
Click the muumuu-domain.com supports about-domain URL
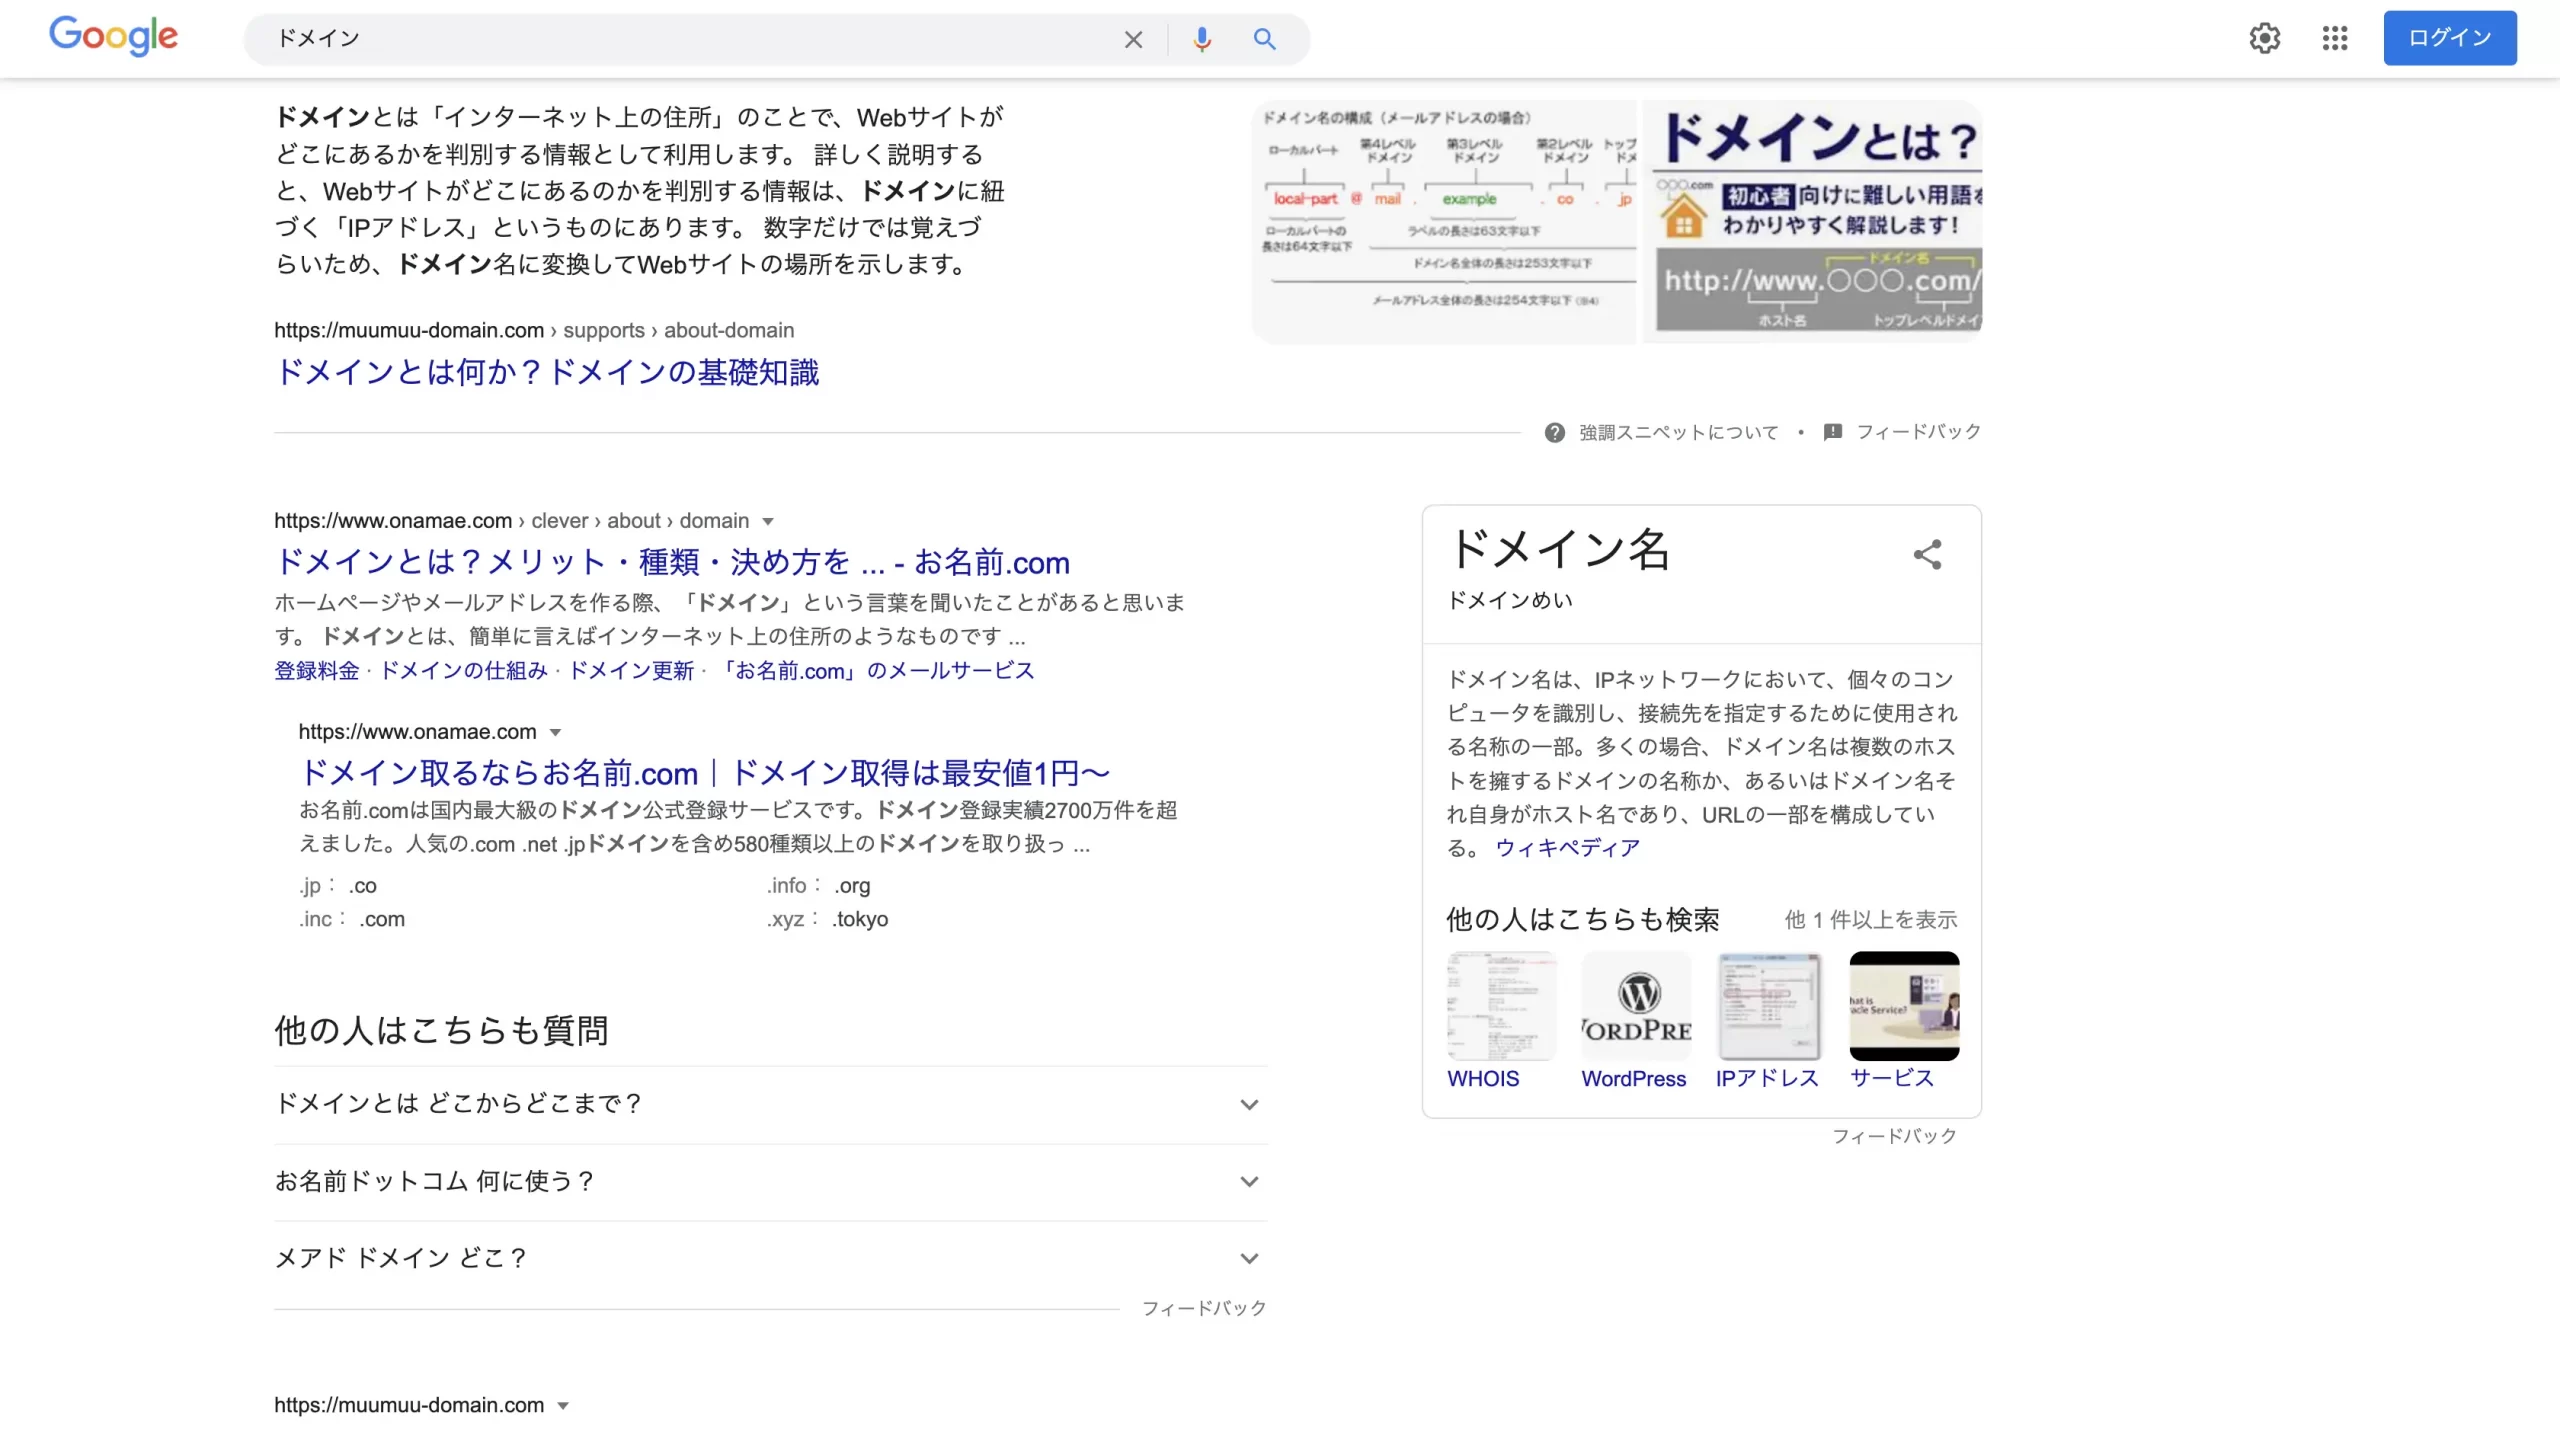point(534,330)
